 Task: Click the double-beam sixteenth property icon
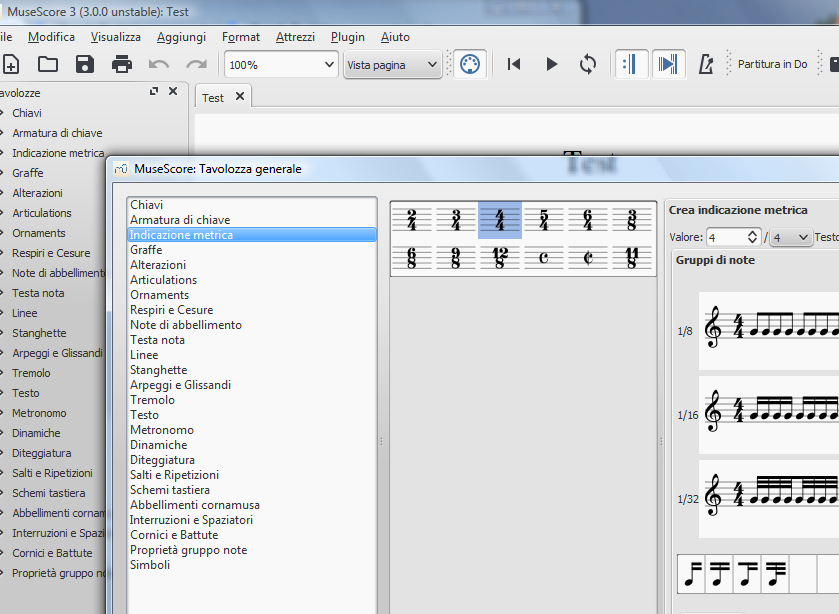[x=719, y=574]
